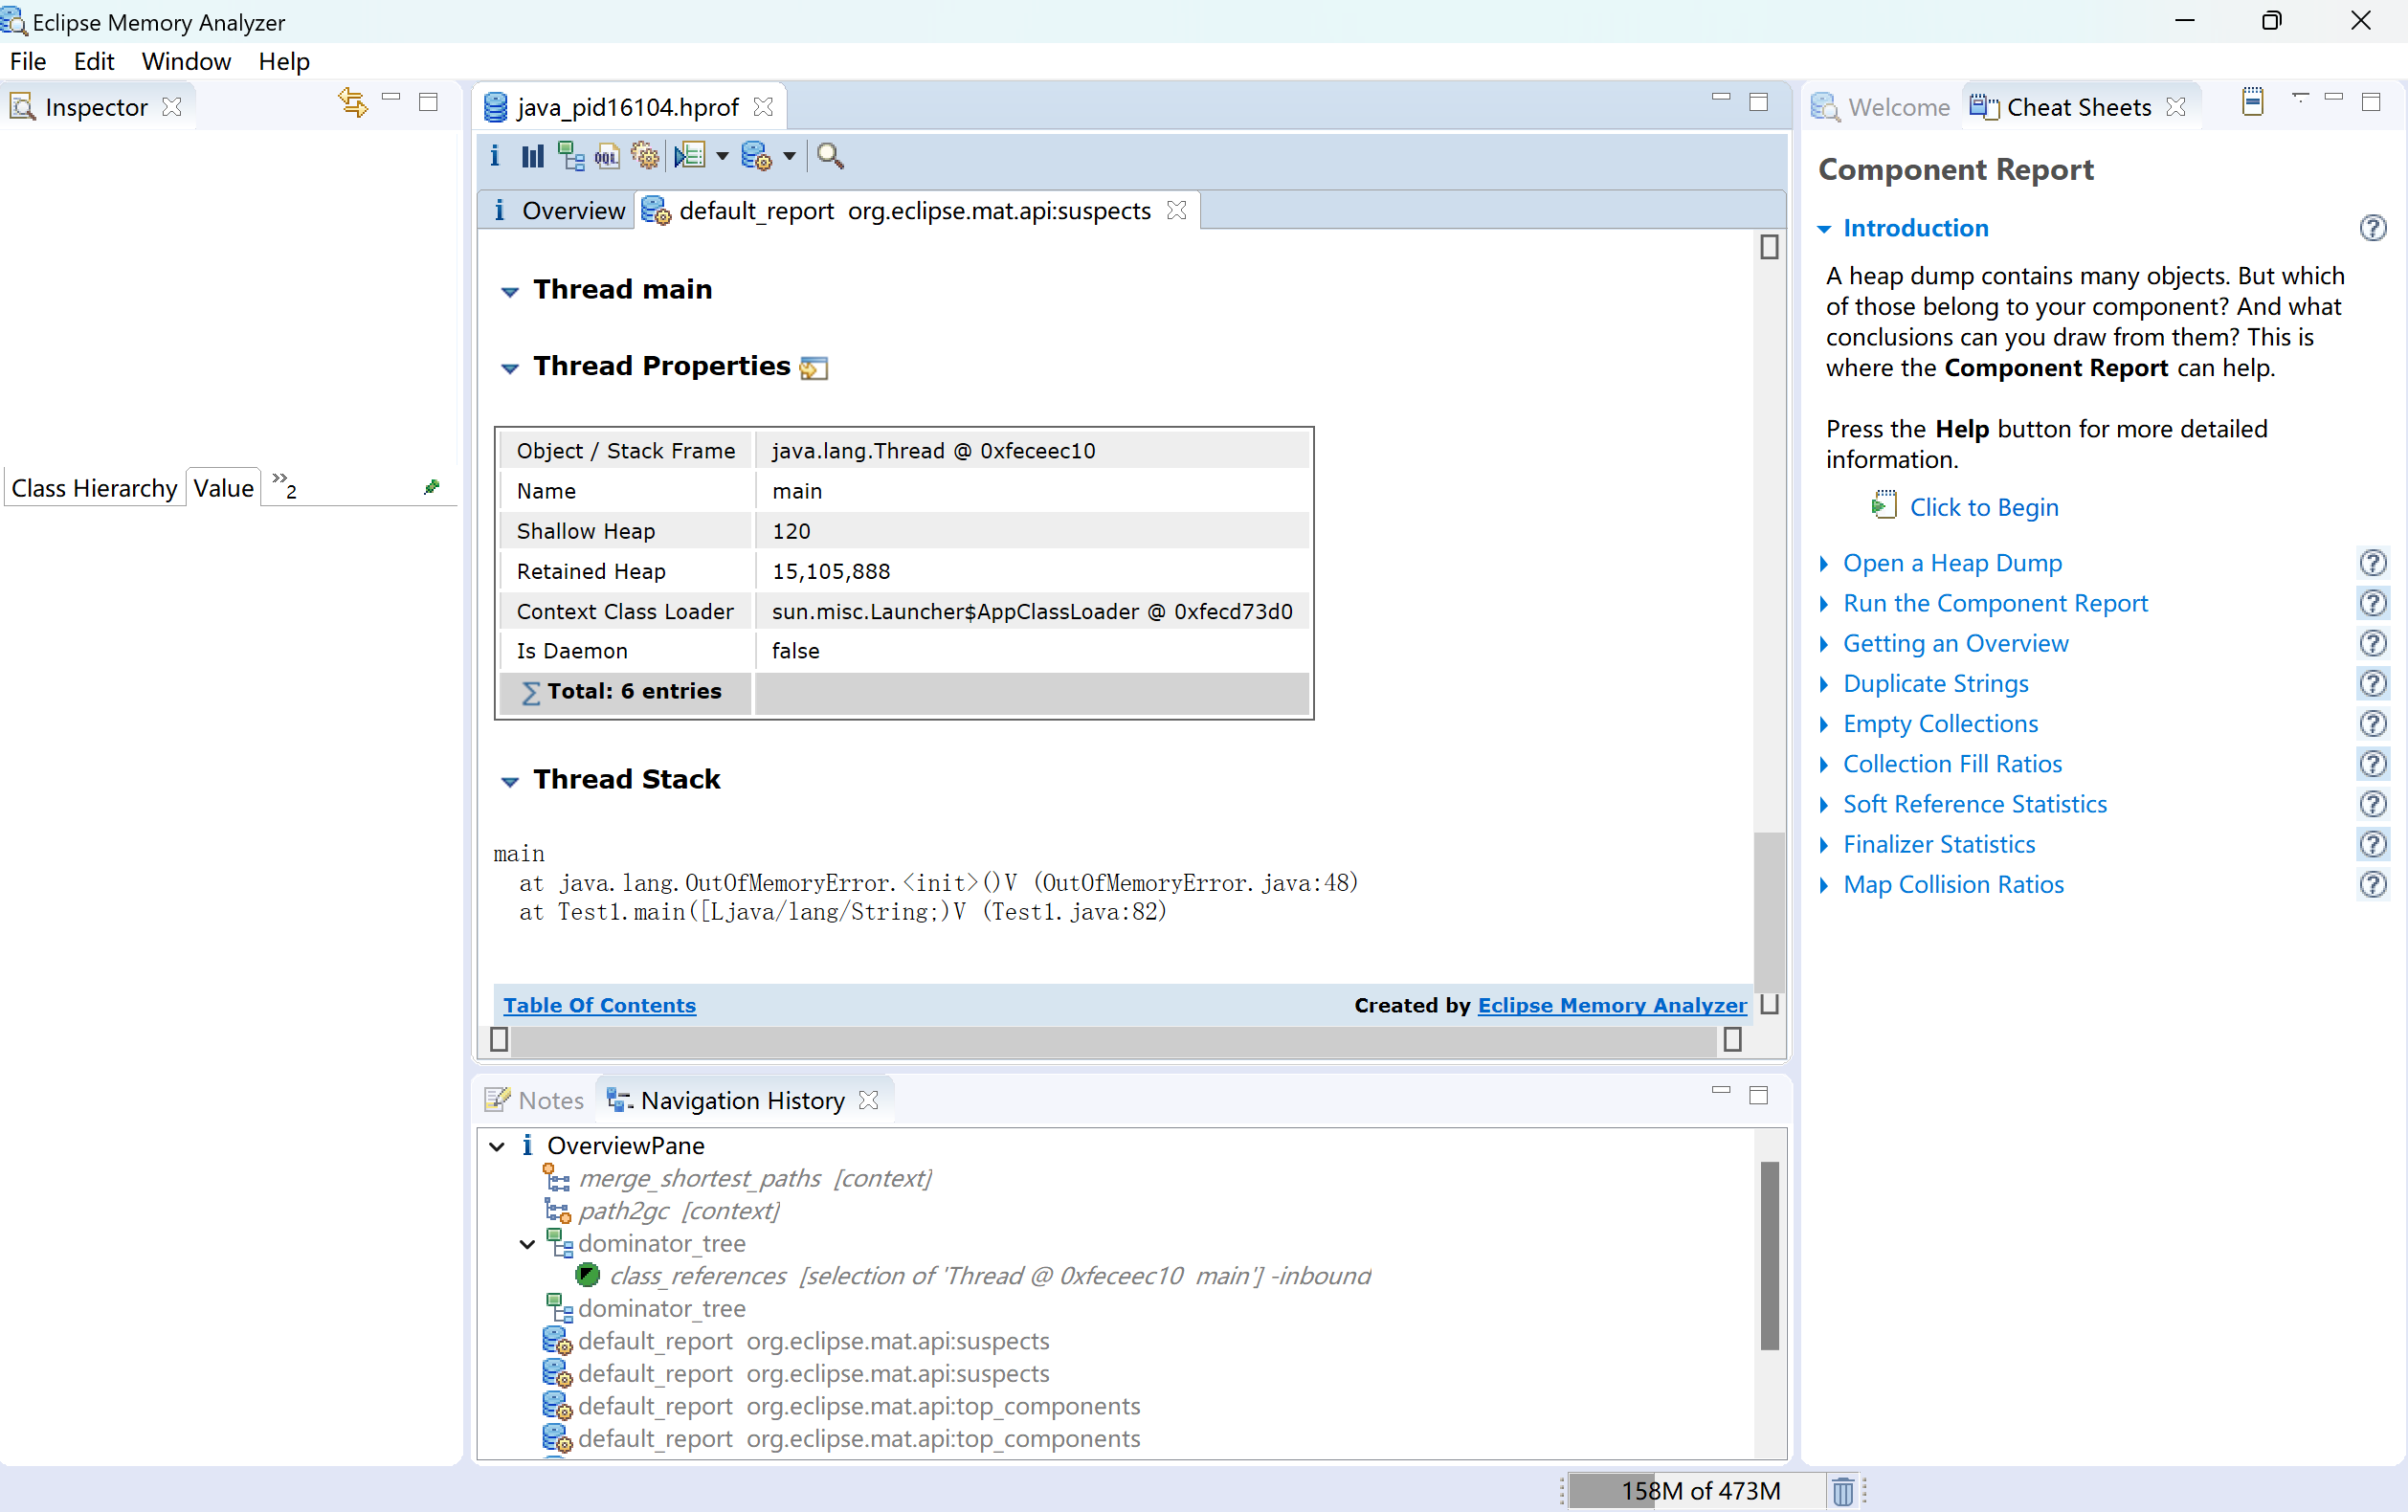Run garbage collector trash icon

pos(1843,1491)
